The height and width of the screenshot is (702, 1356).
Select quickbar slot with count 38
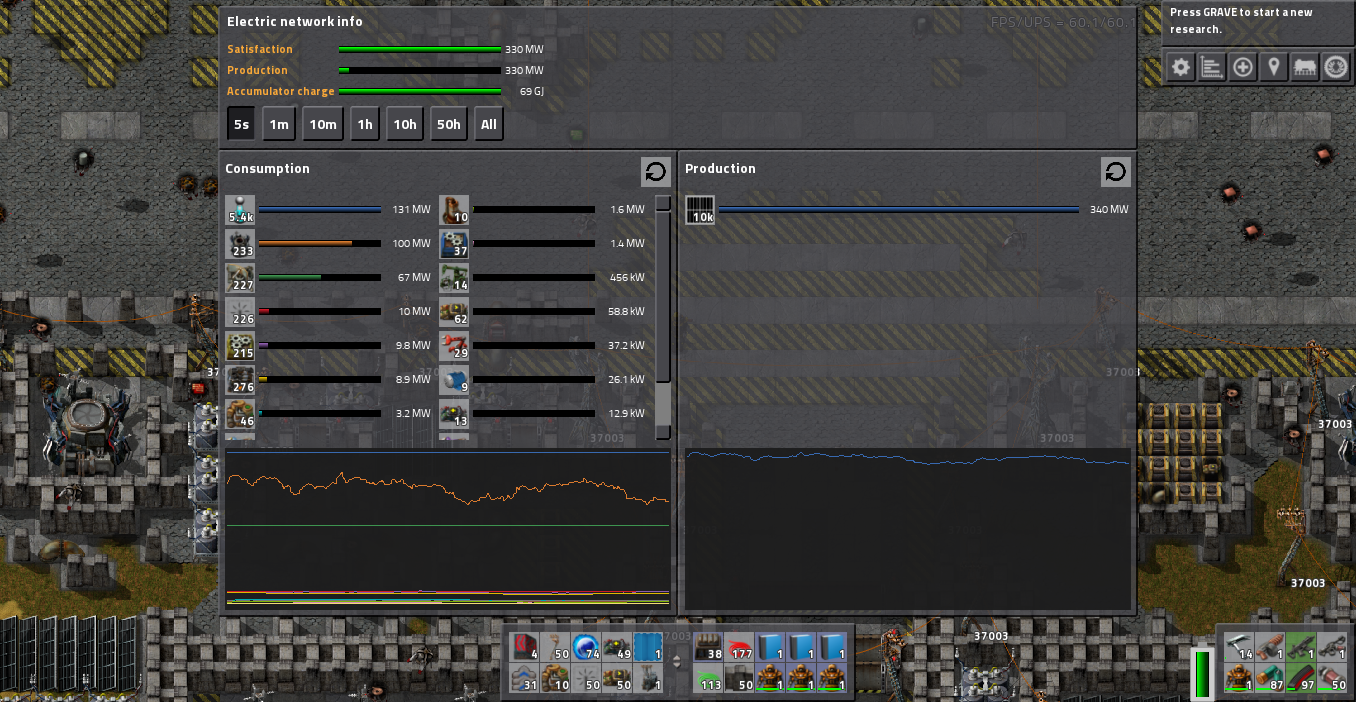(x=709, y=647)
